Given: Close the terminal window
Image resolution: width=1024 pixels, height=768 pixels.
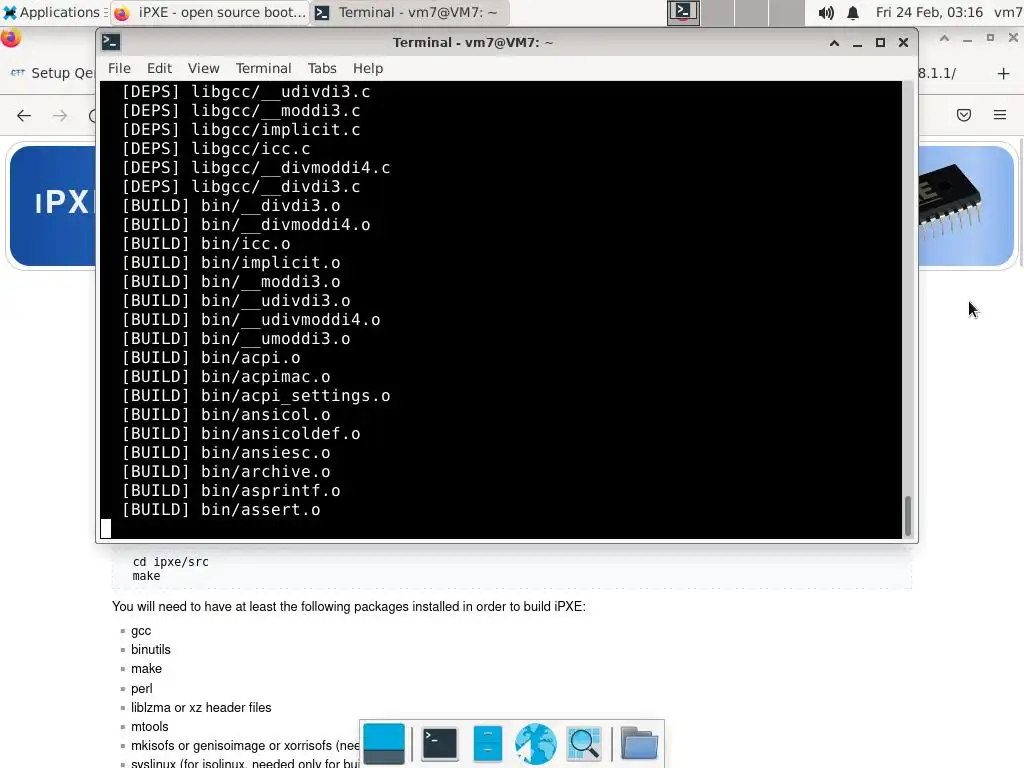Looking at the screenshot, I should pos(903,42).
